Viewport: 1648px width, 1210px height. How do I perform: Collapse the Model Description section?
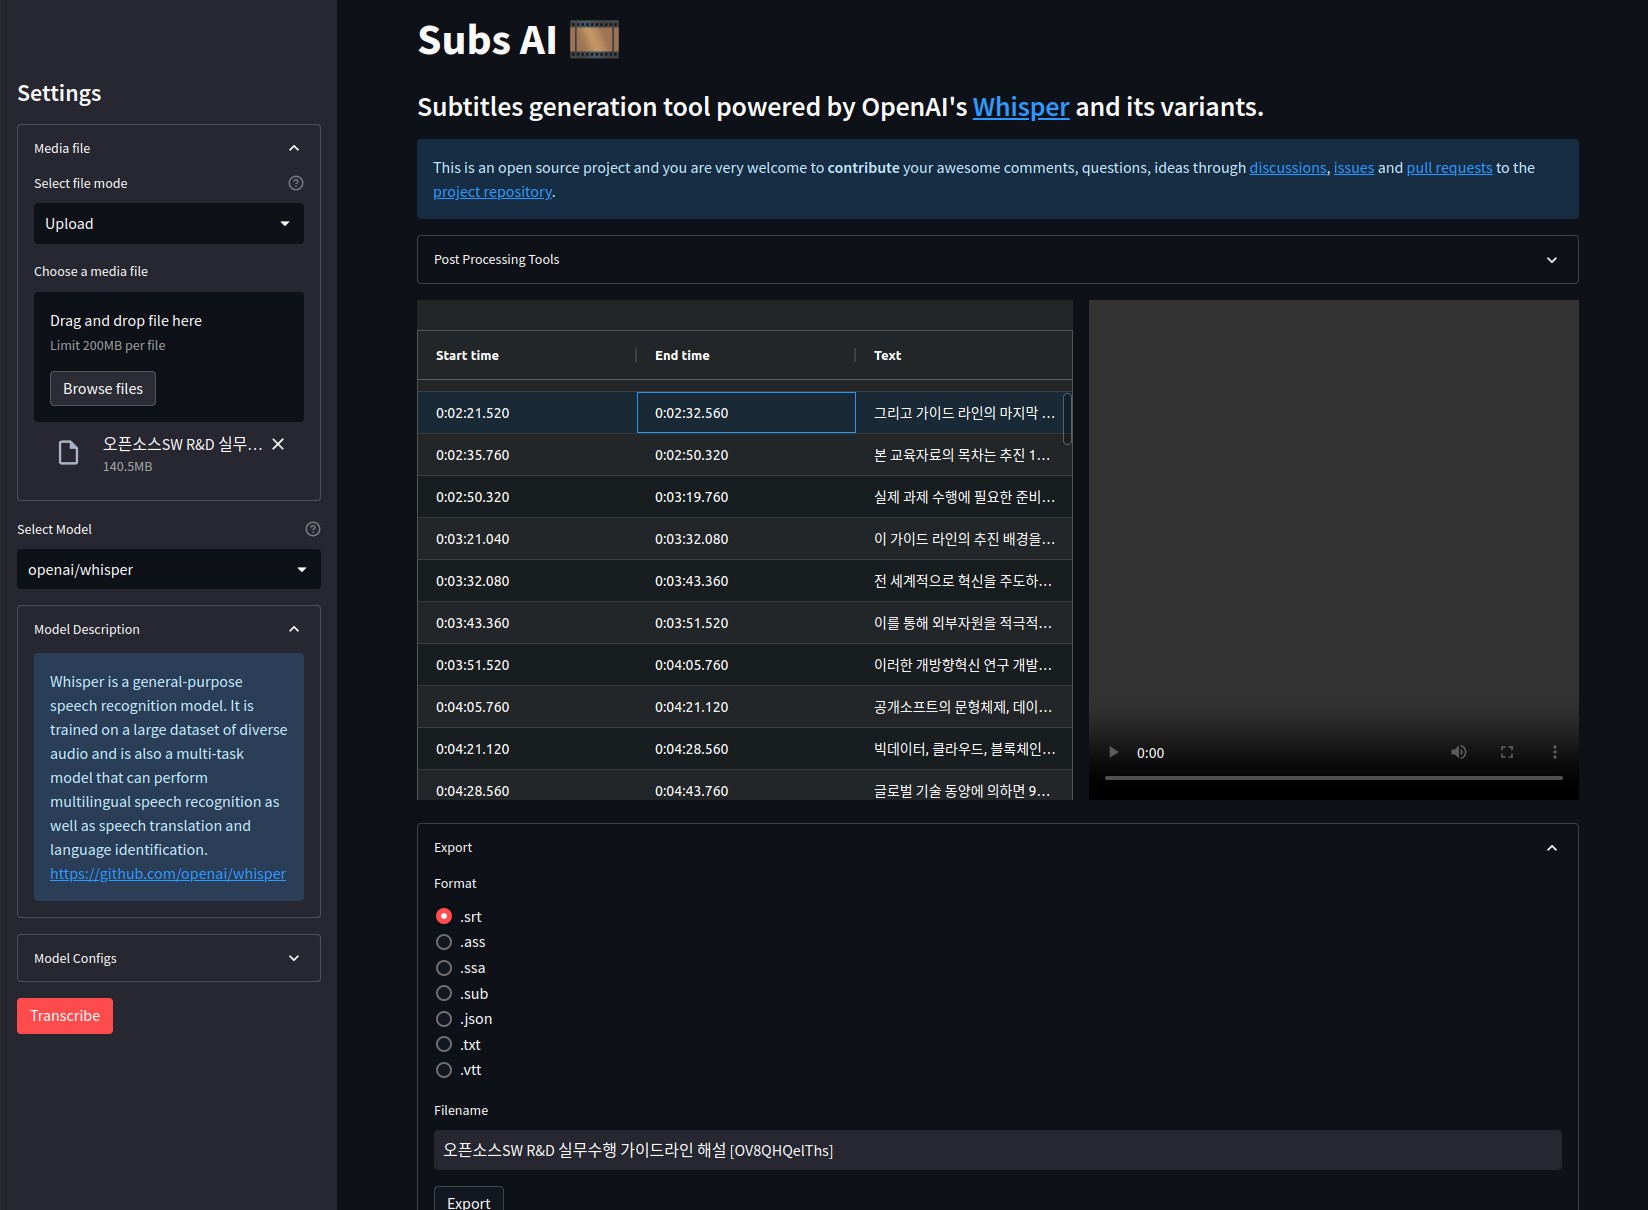[168, 629]
